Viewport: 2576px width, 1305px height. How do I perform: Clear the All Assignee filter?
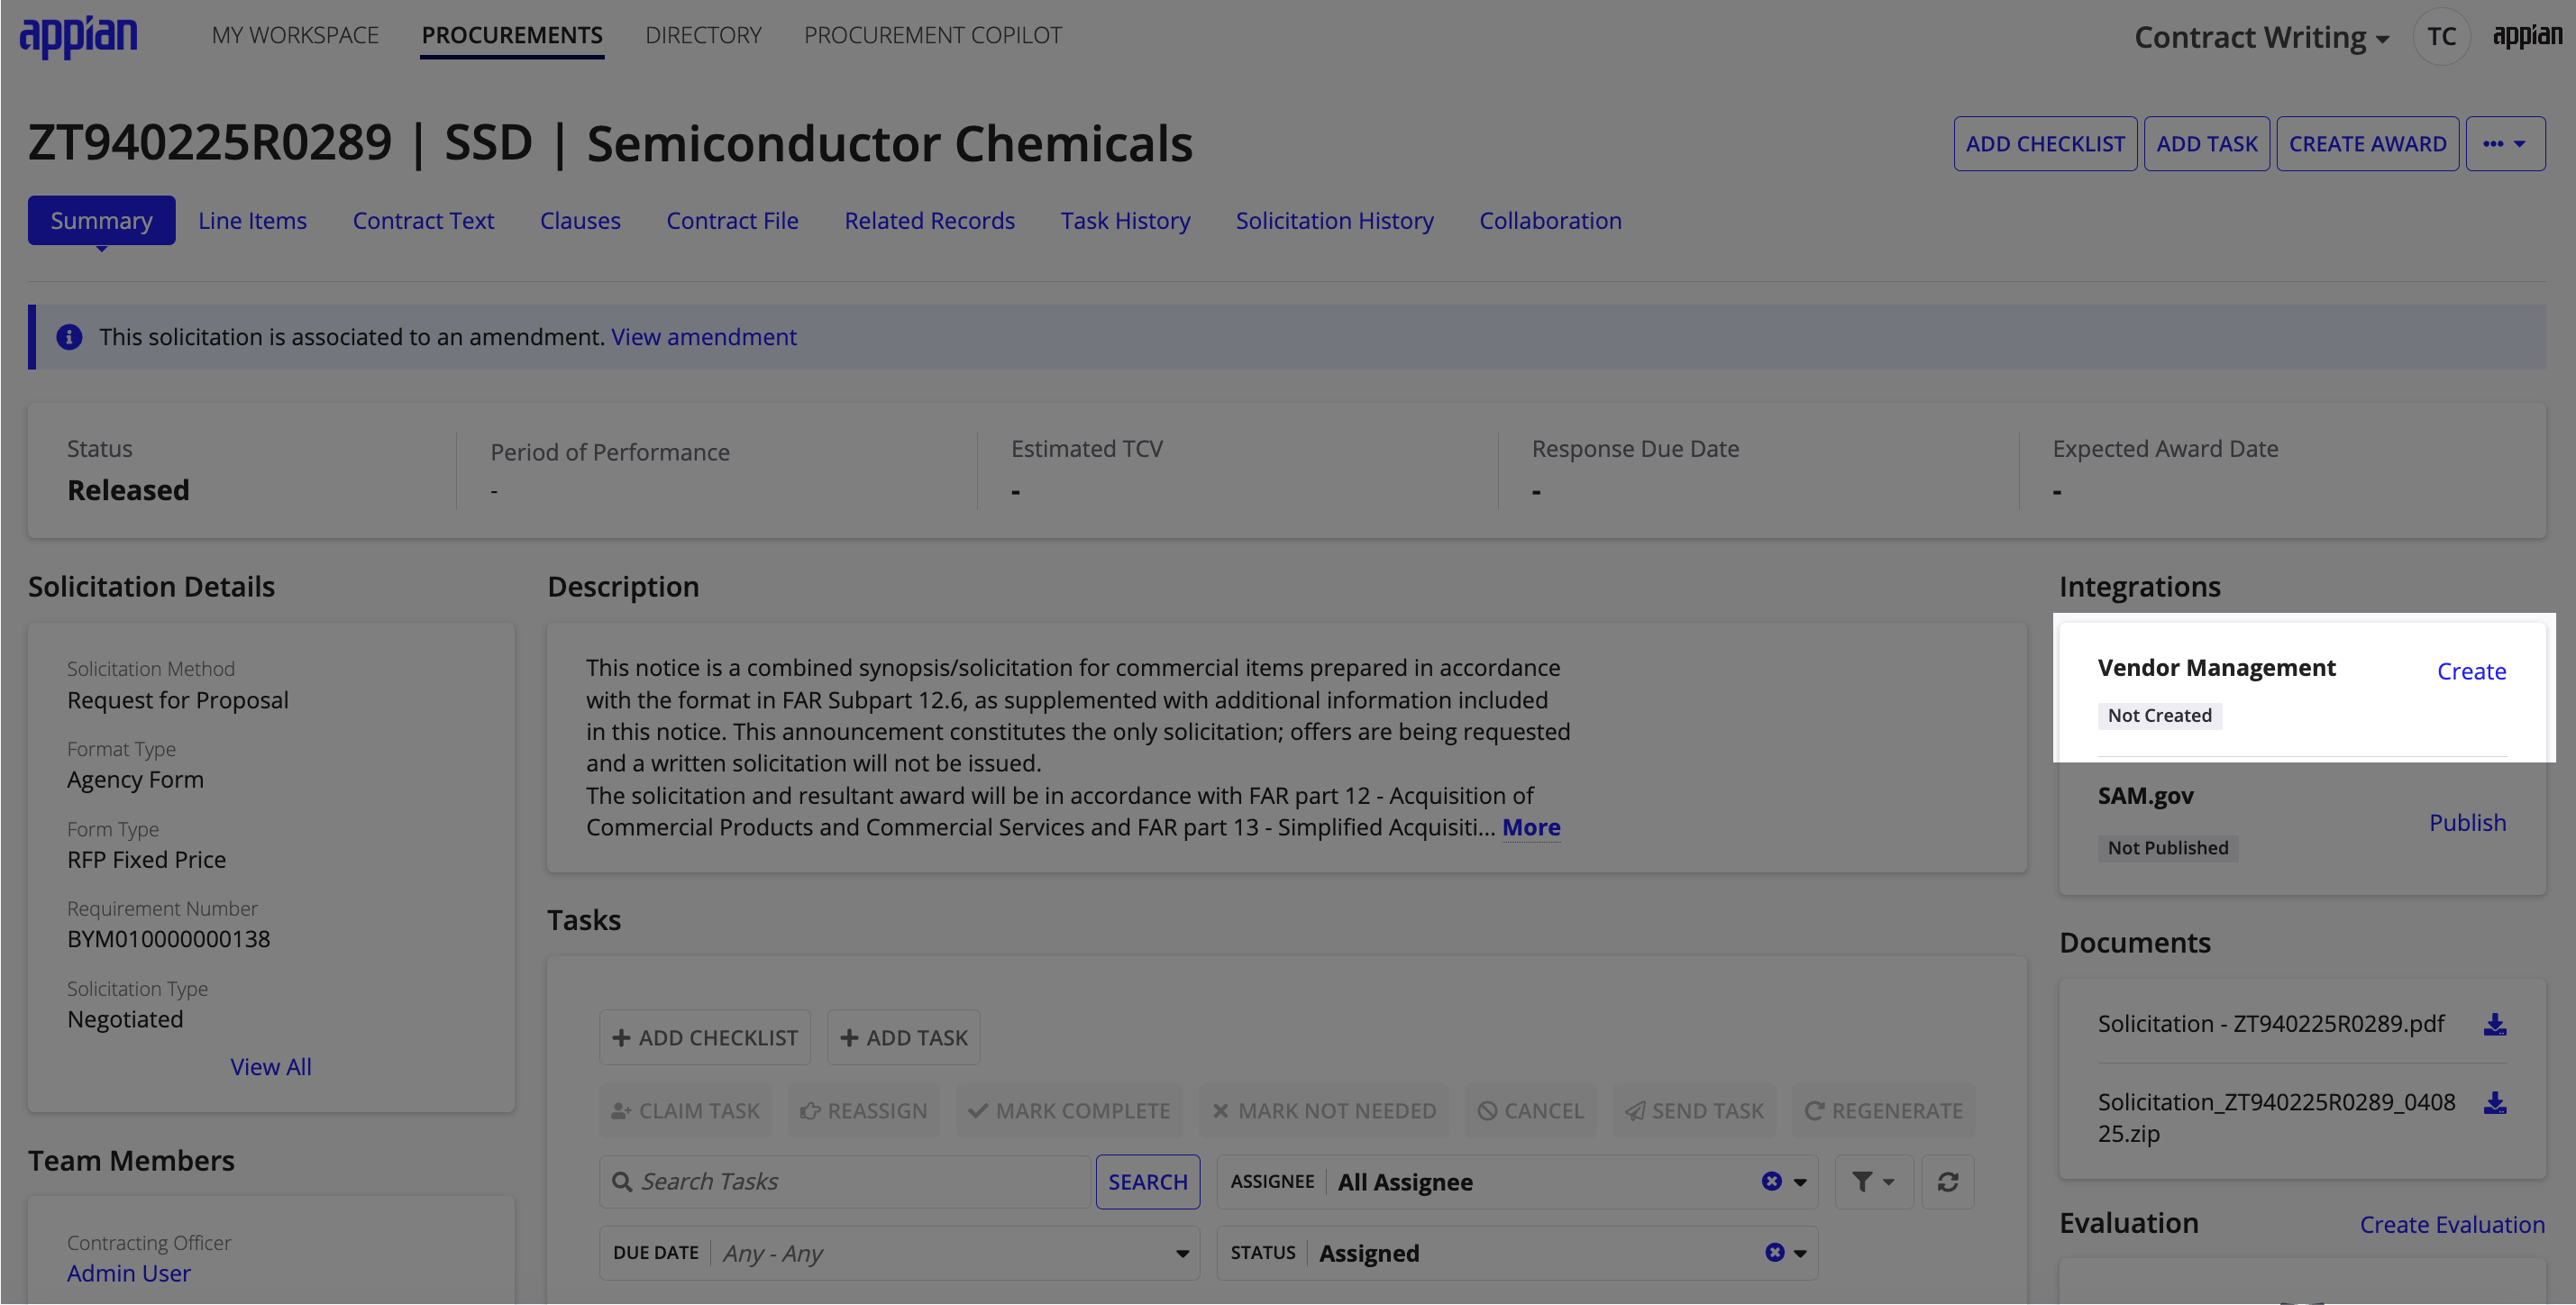[x=1771, y=1182]
